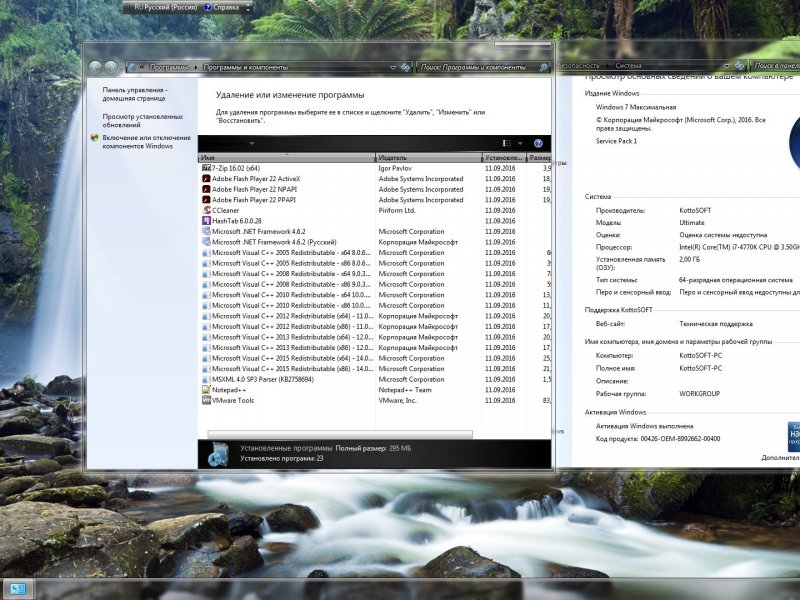Click the CCleaner program icon

click(x=206, y=210)
